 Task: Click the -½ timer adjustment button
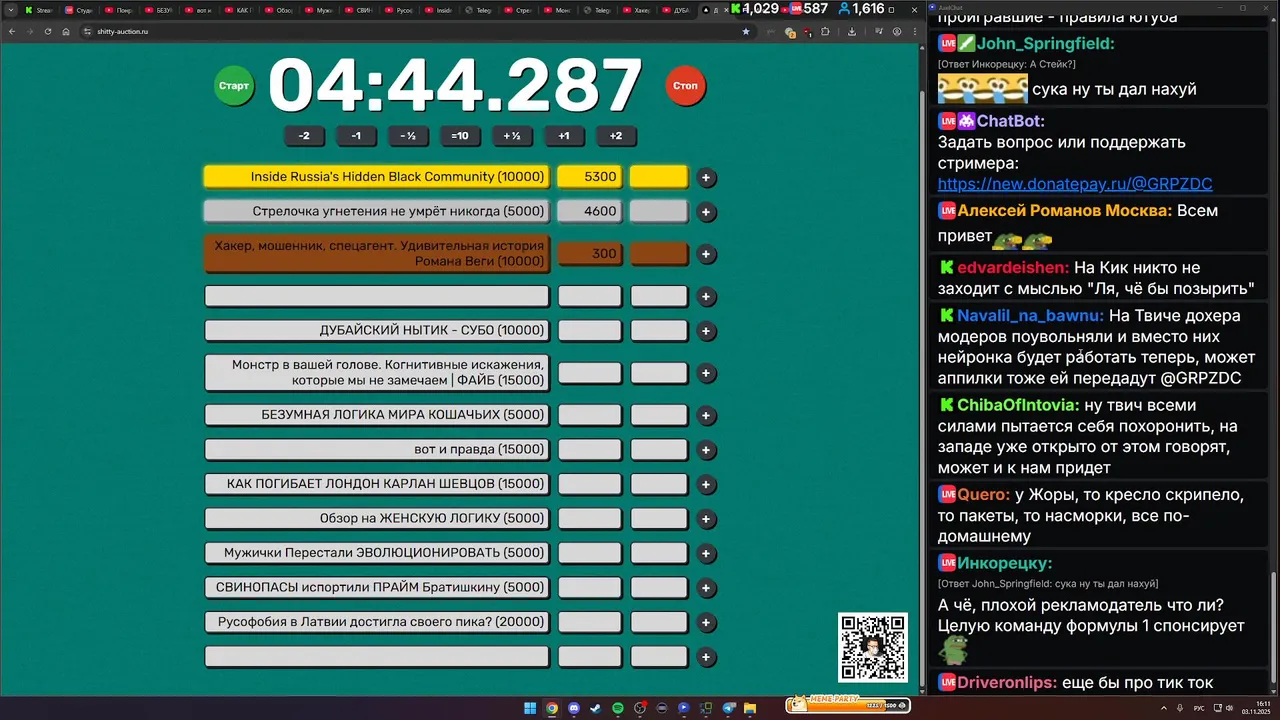point(408,136)
